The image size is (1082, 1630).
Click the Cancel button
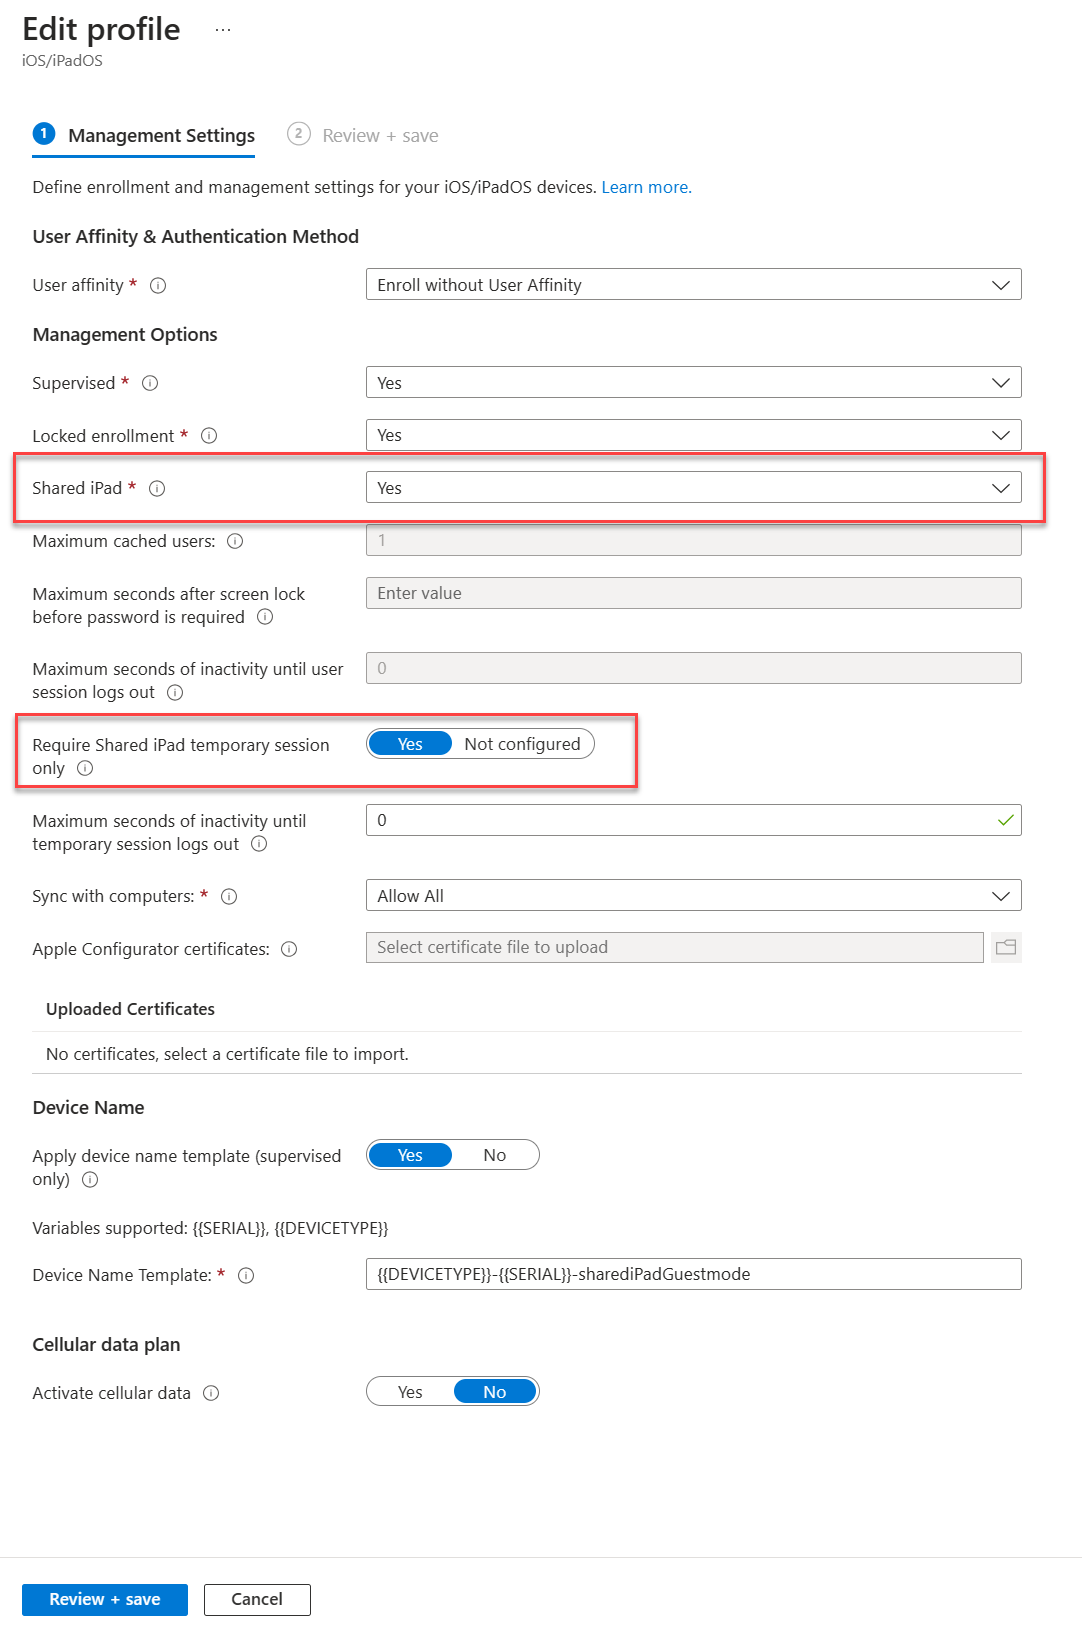coord(256,1599)
